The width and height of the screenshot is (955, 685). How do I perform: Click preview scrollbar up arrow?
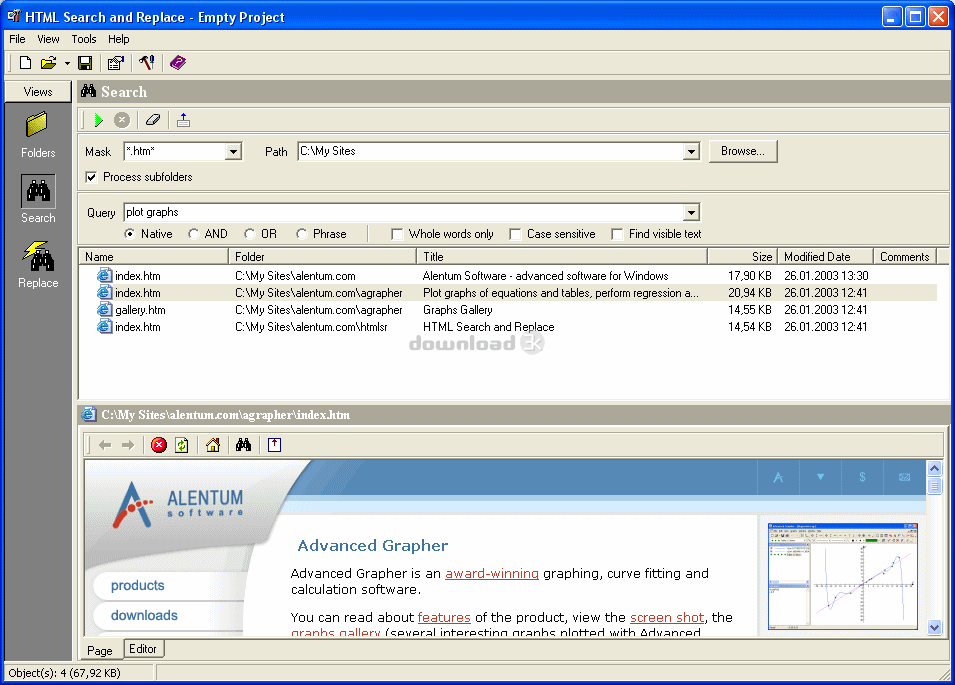pyautogui.click(x=934, y=468)
